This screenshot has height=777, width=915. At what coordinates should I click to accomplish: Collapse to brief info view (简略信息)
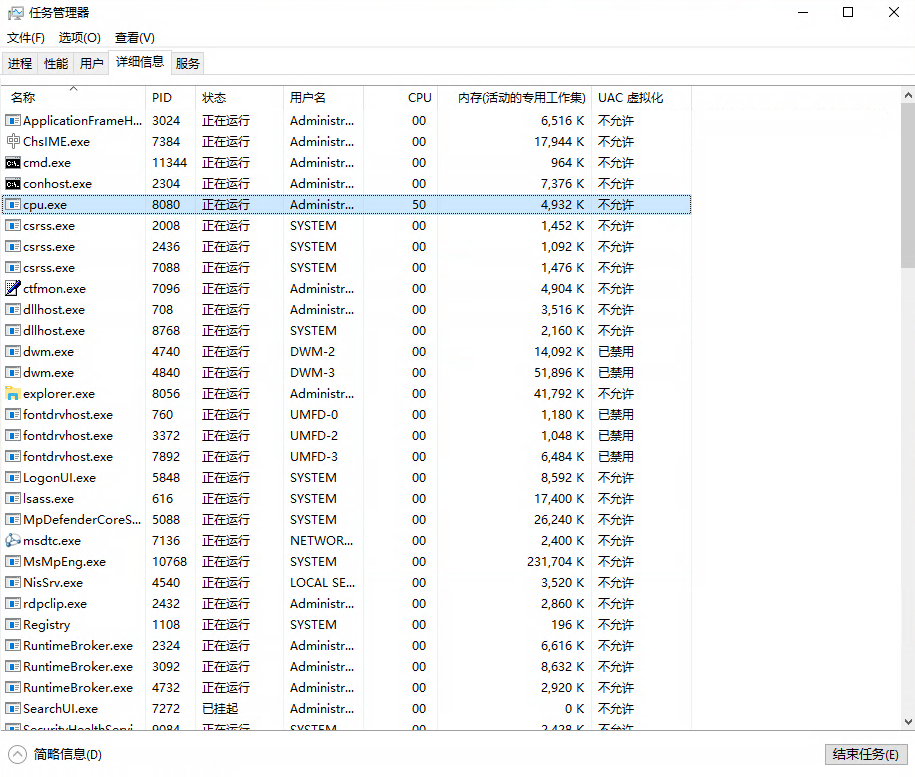pyautogui.click(x=56, y=755)
